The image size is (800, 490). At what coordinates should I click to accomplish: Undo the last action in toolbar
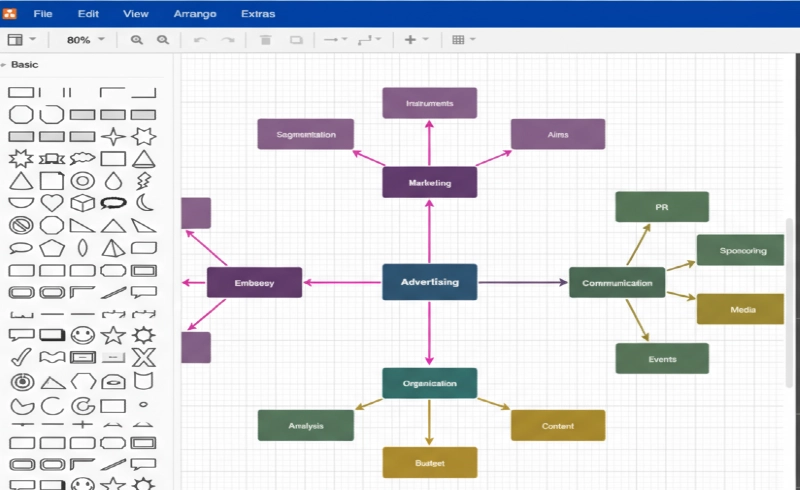[200, 40]
